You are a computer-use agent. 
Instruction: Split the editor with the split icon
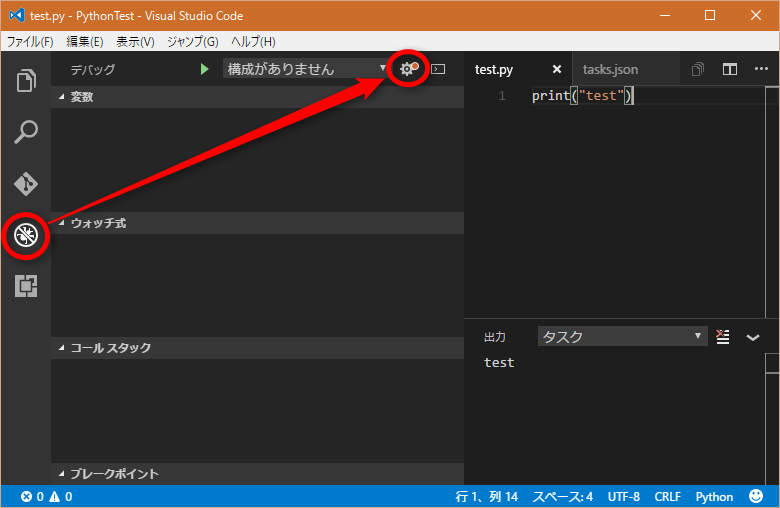(x=730, y=69)
